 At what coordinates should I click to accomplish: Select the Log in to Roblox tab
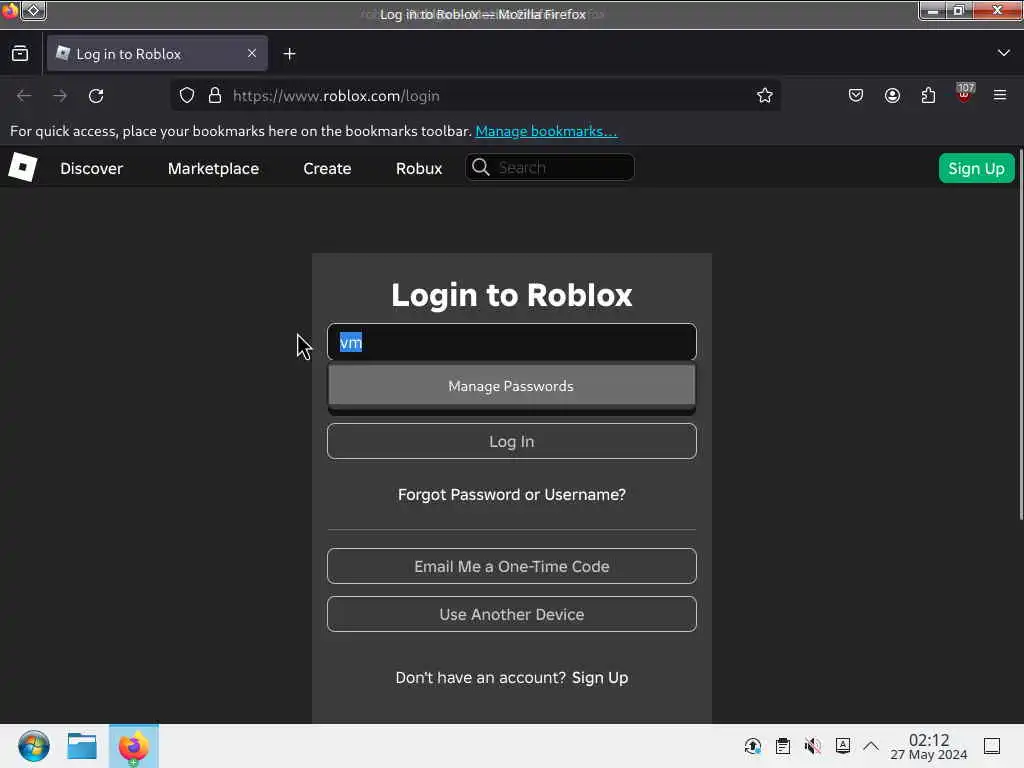click(x=157, y=54)
